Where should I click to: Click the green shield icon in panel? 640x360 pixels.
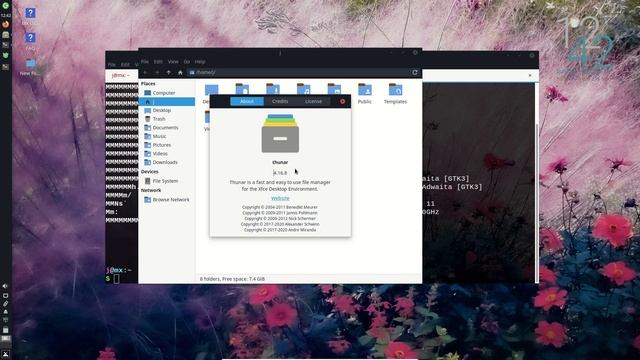(5, 55)
